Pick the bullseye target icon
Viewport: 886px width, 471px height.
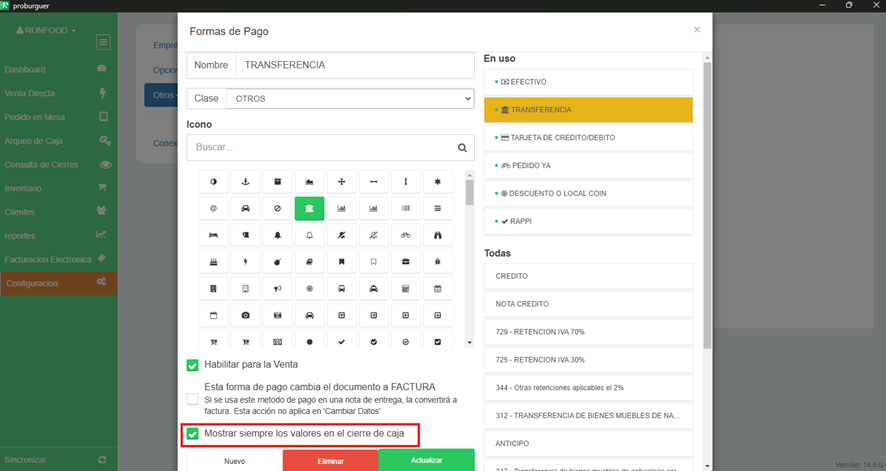point(310,289)
